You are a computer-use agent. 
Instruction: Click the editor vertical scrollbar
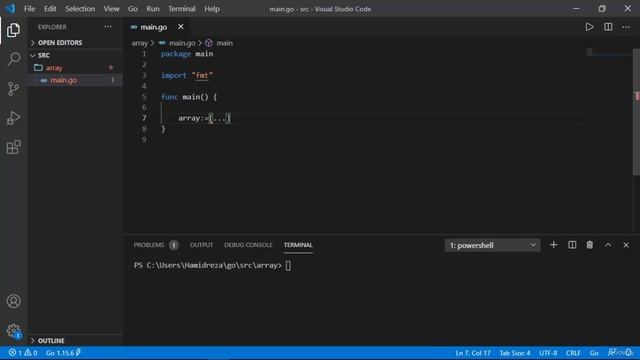coord(636,112)
